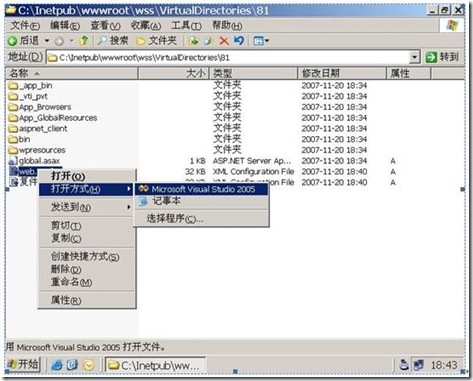Viewport: 473px width, 381px height.
Task: Toggle the 文件夹 folders pane button
Action: tap(156, 41)
